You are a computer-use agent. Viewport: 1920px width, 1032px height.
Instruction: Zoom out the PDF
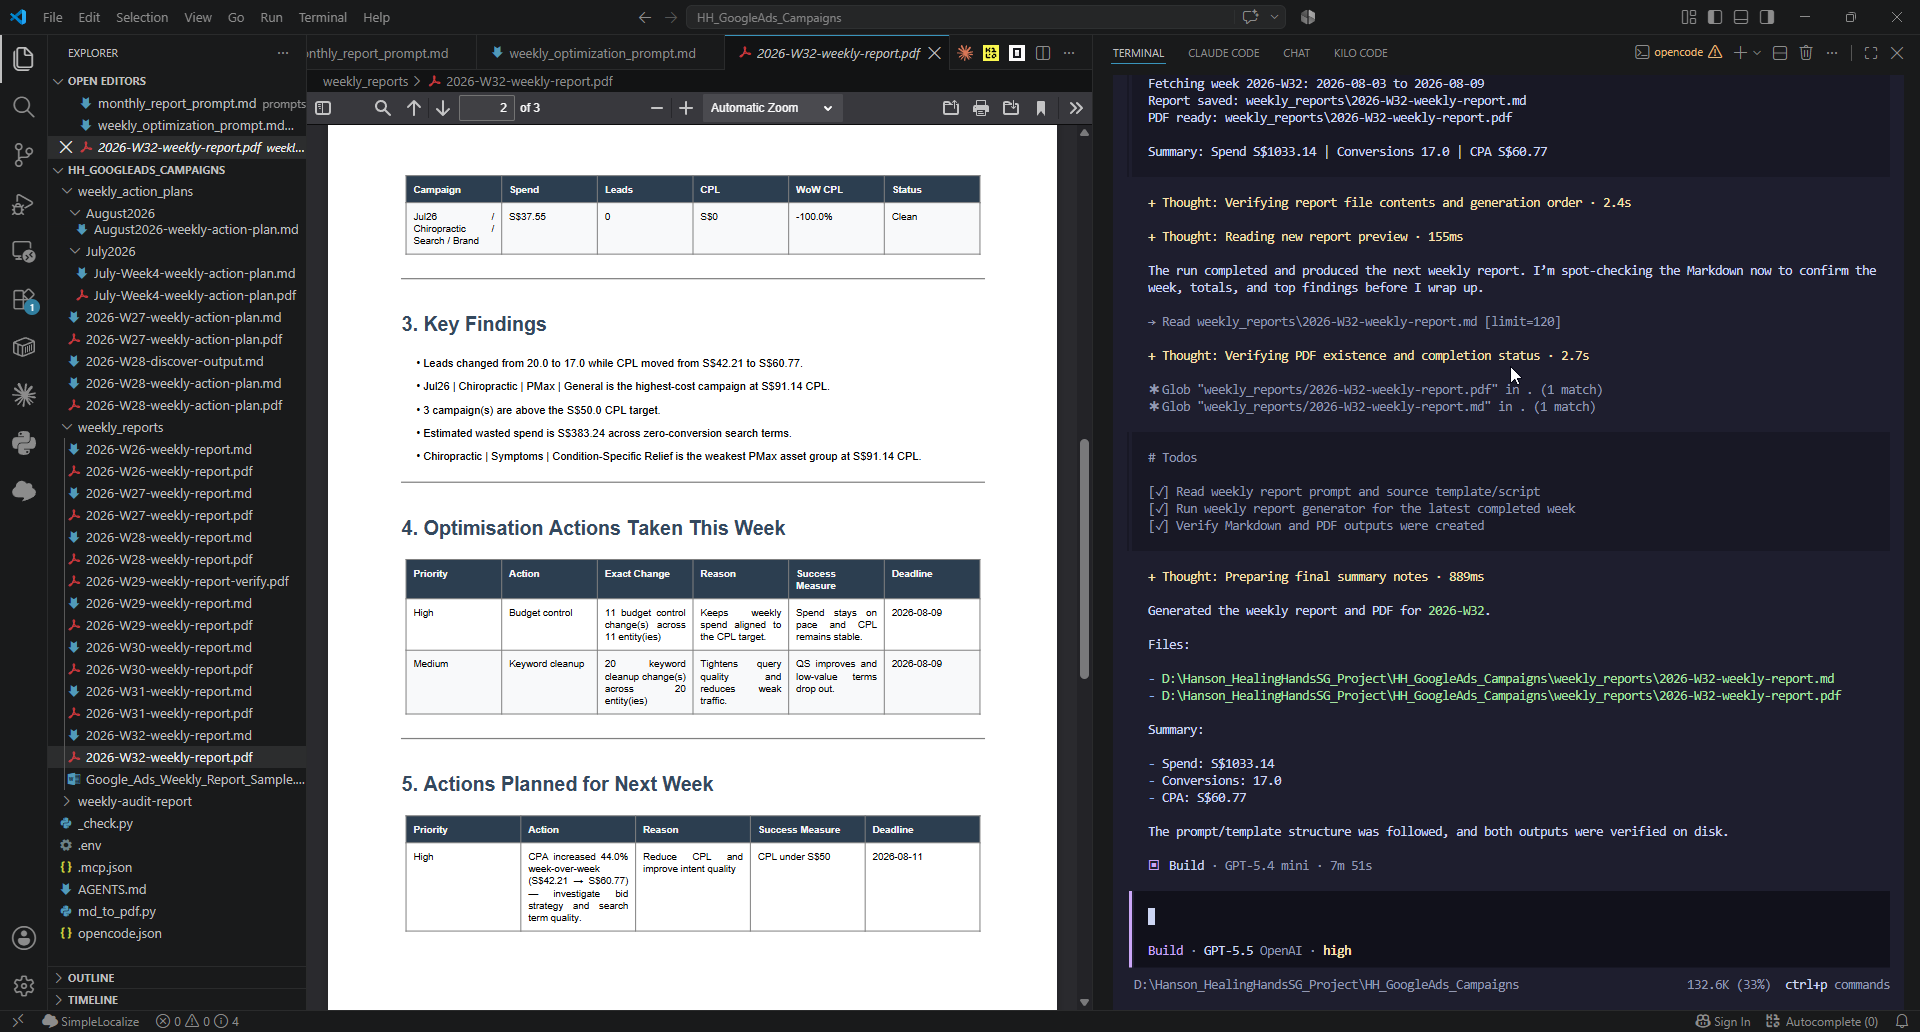pyautogui.click(x=656, y=108)
